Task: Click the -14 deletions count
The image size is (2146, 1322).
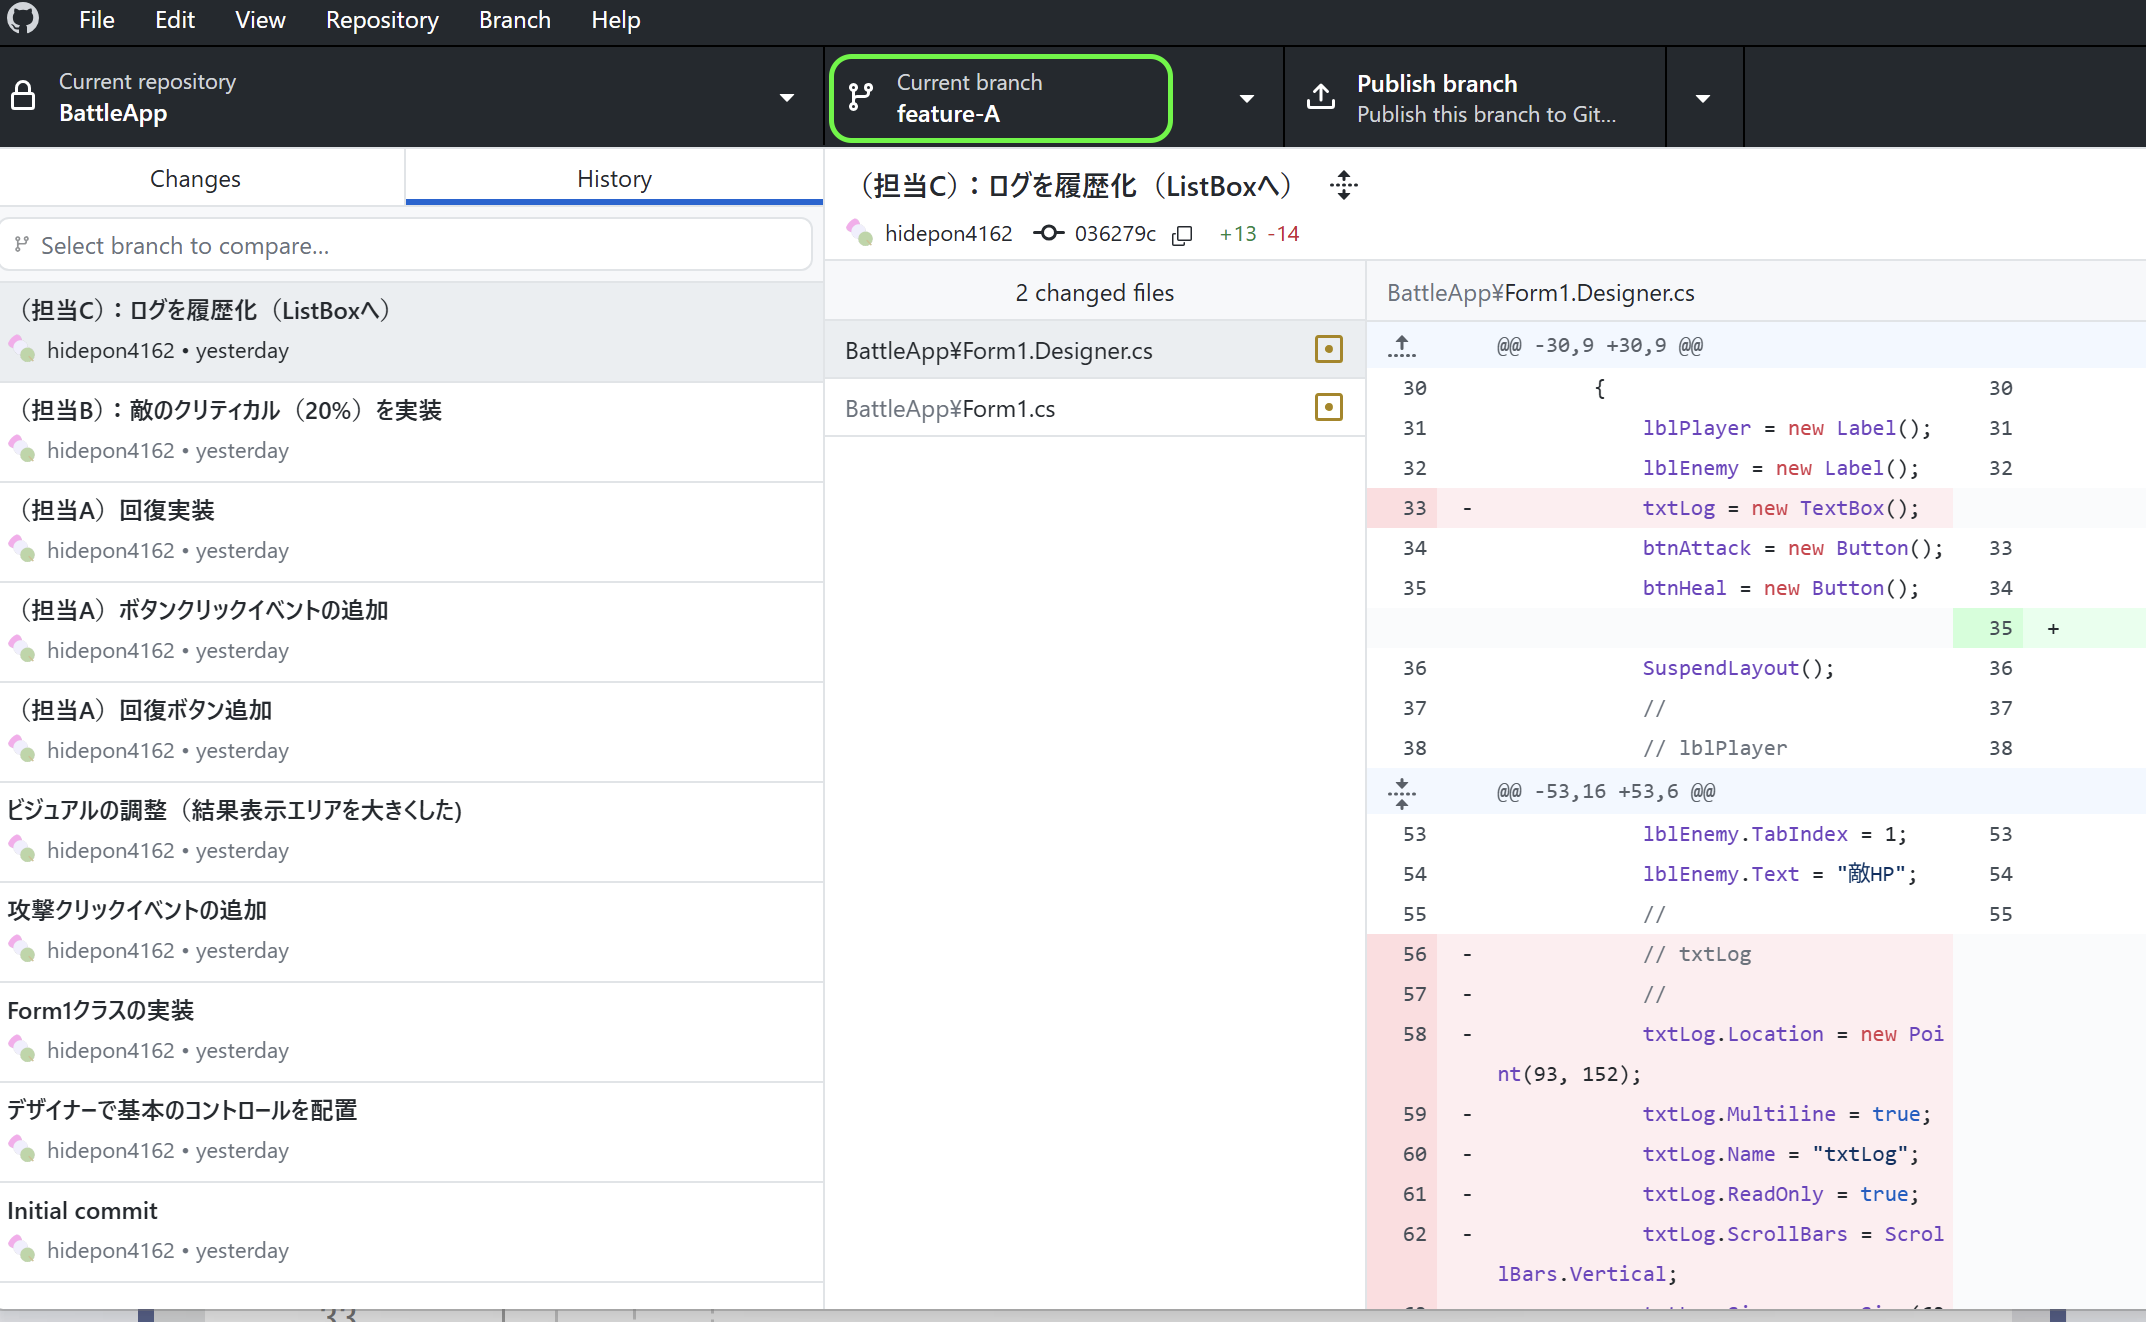Action: (x=1283, y=234)
